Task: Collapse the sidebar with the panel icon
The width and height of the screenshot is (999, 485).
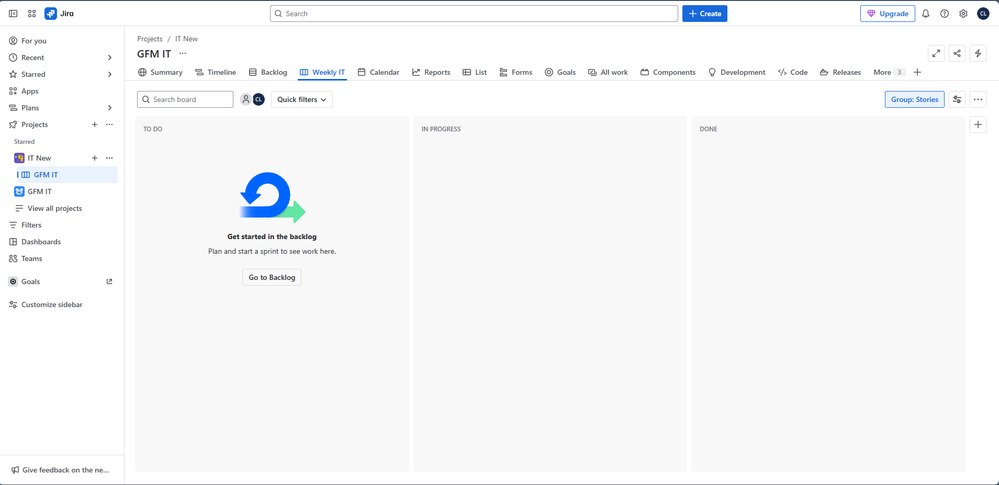Action: (13, 13)
